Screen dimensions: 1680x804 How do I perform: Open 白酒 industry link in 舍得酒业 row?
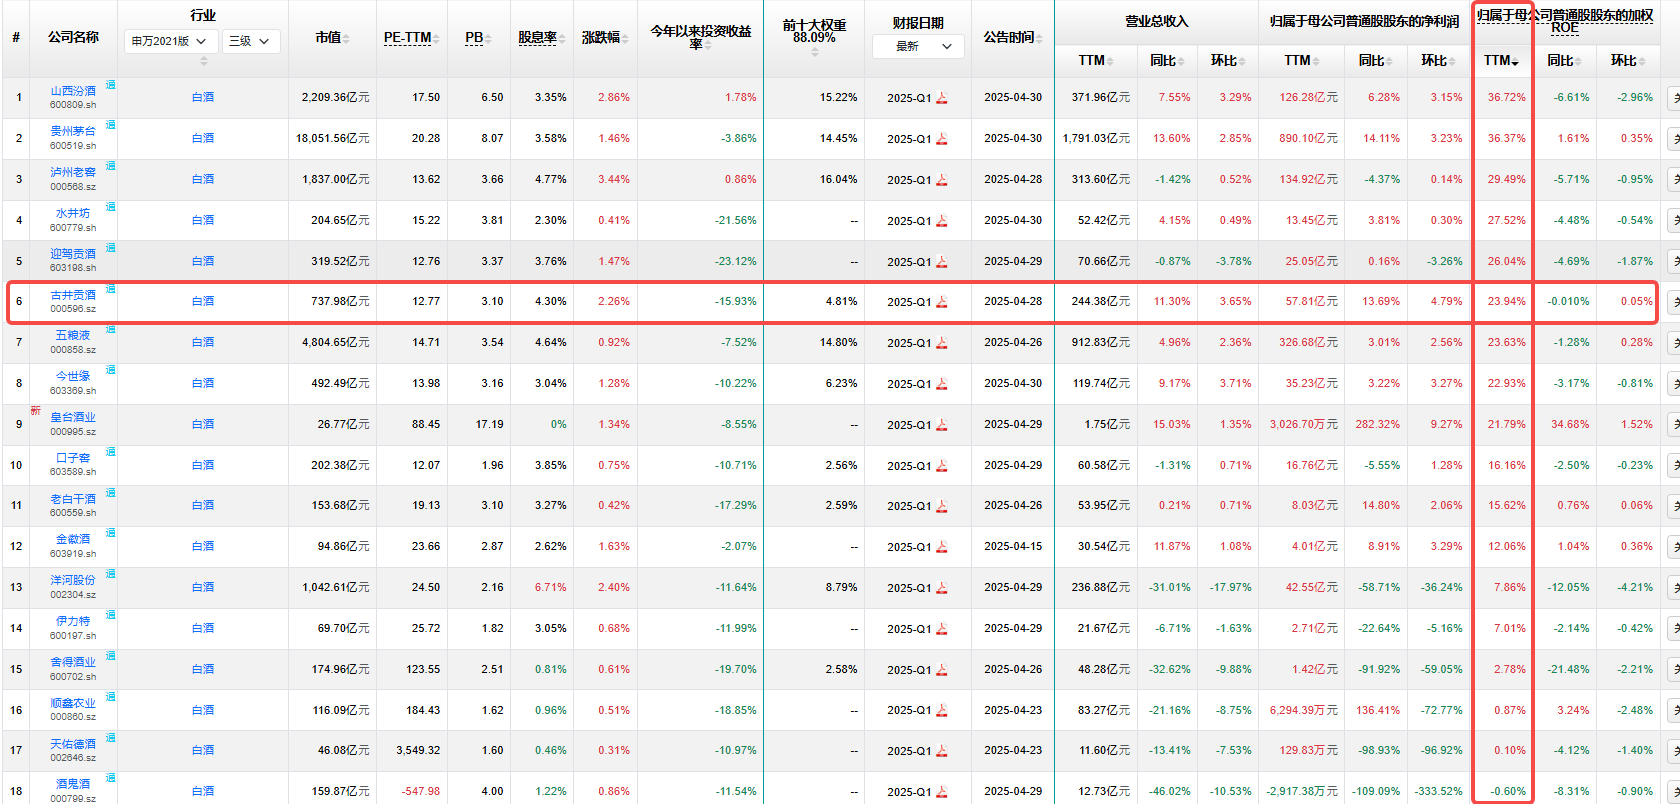pyautogui.click(x=203, y=669)
